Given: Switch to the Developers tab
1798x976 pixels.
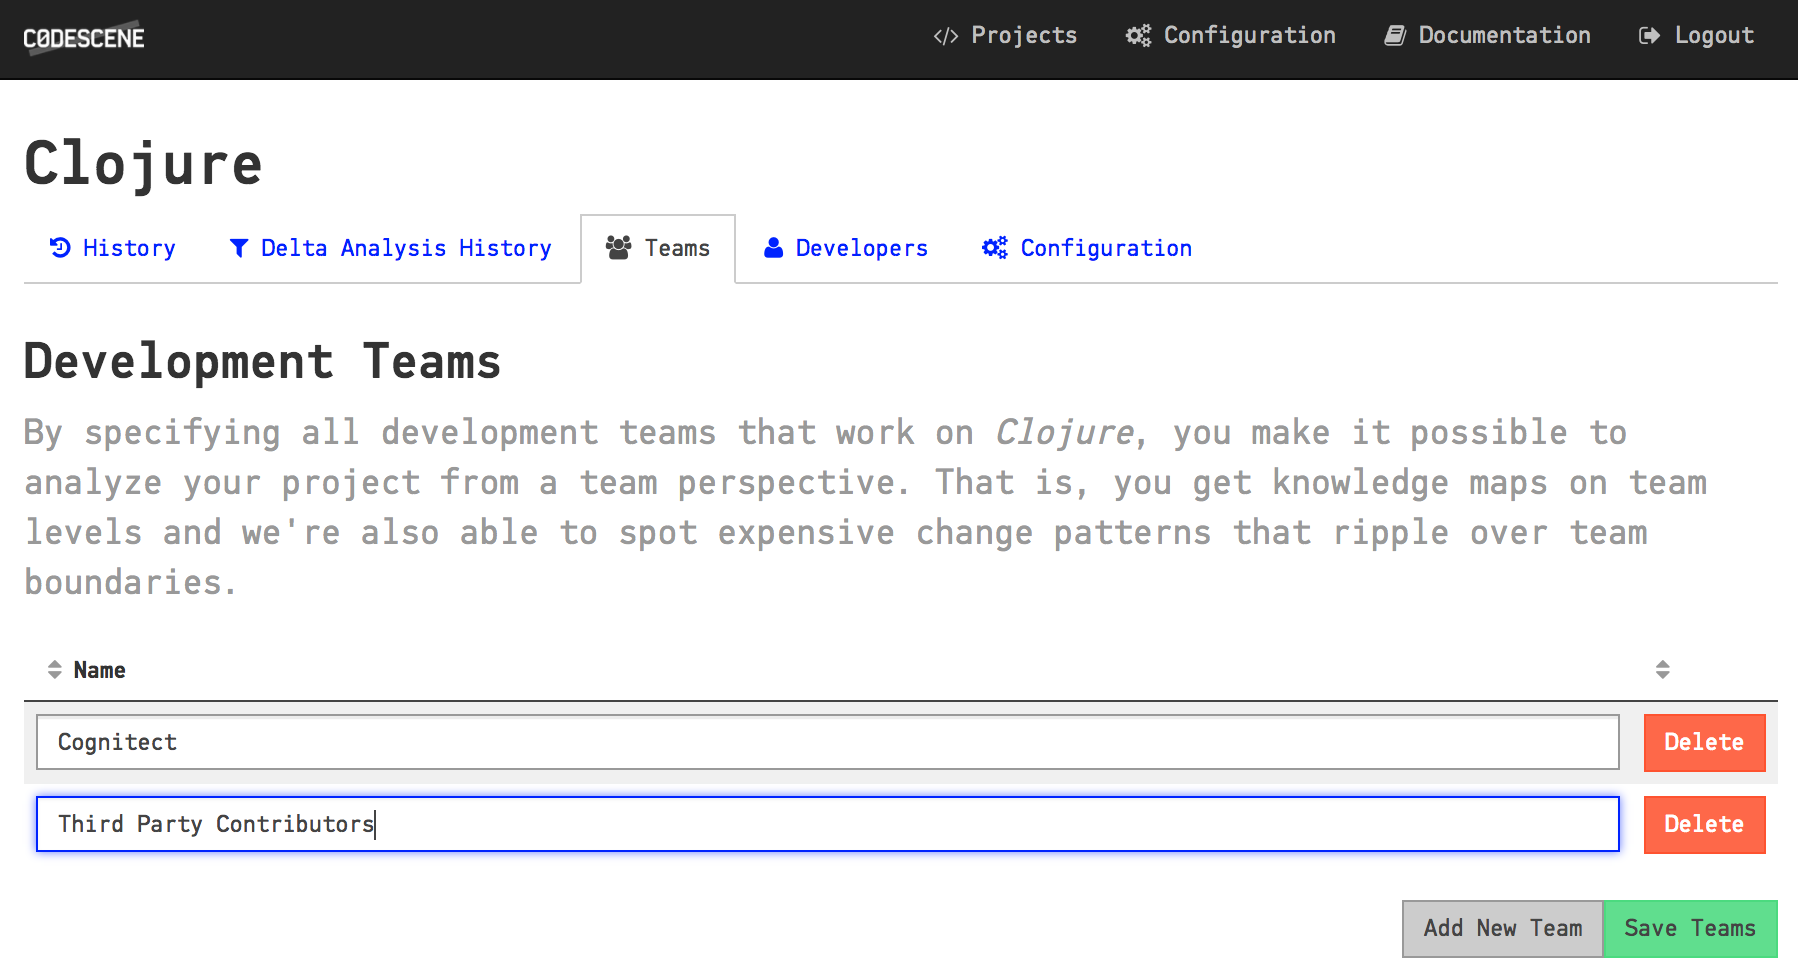Looking at the screenshot, I should click(x=860, y=247).
